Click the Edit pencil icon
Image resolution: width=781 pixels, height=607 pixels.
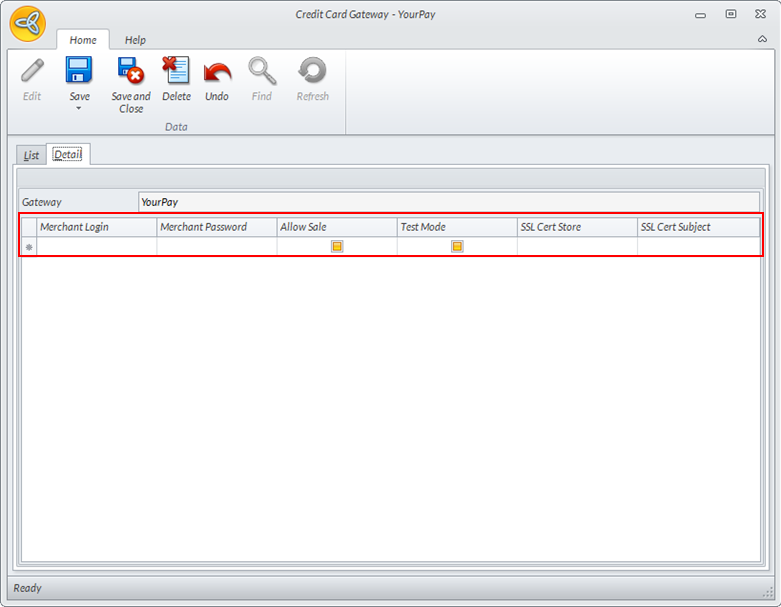tap(32, 72)
